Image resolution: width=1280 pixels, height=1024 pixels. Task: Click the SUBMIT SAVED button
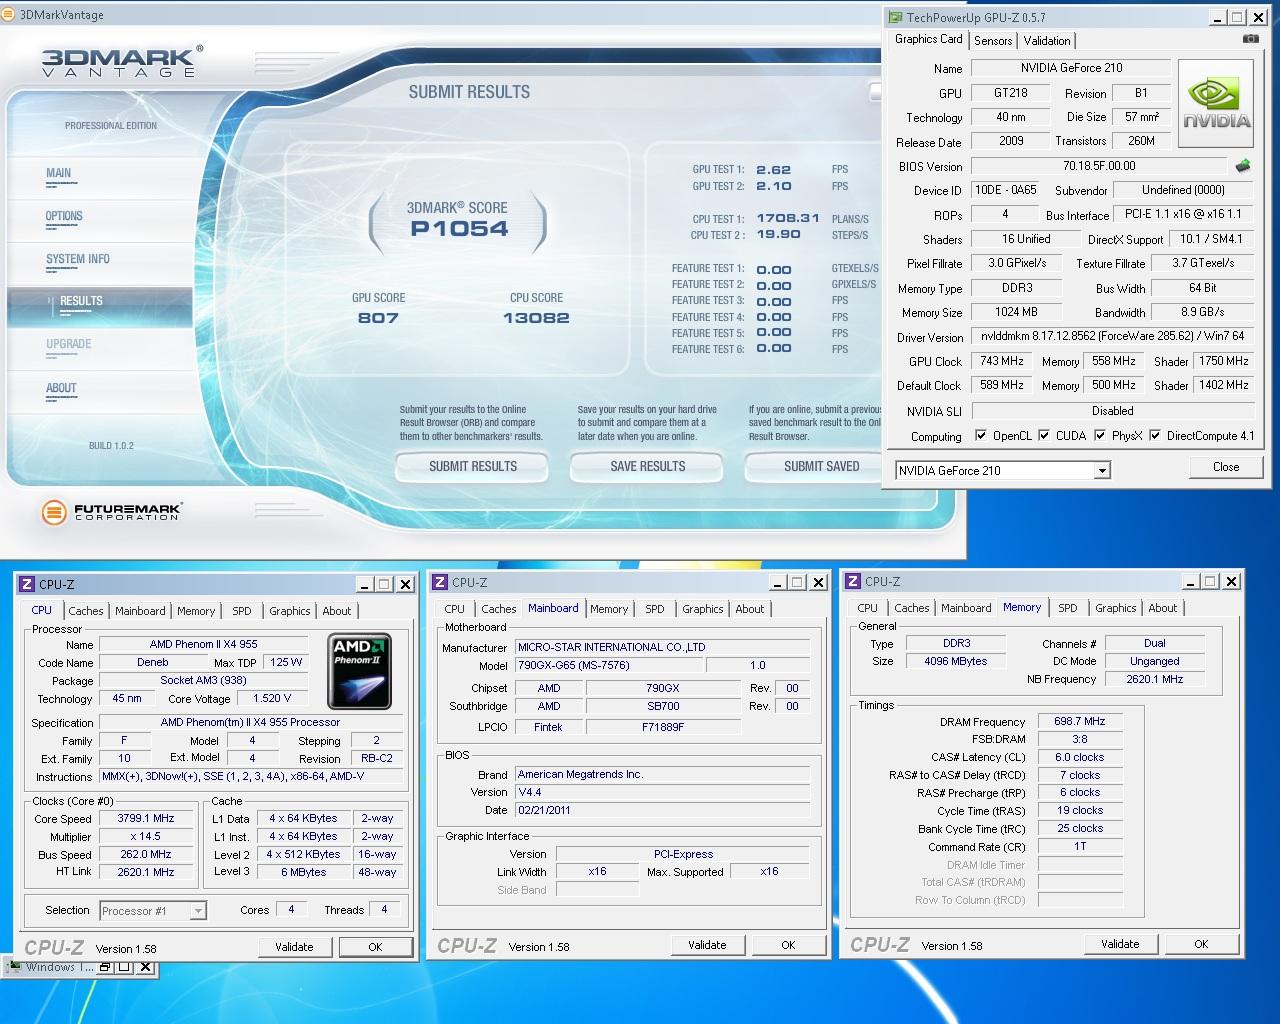(821, 467)
